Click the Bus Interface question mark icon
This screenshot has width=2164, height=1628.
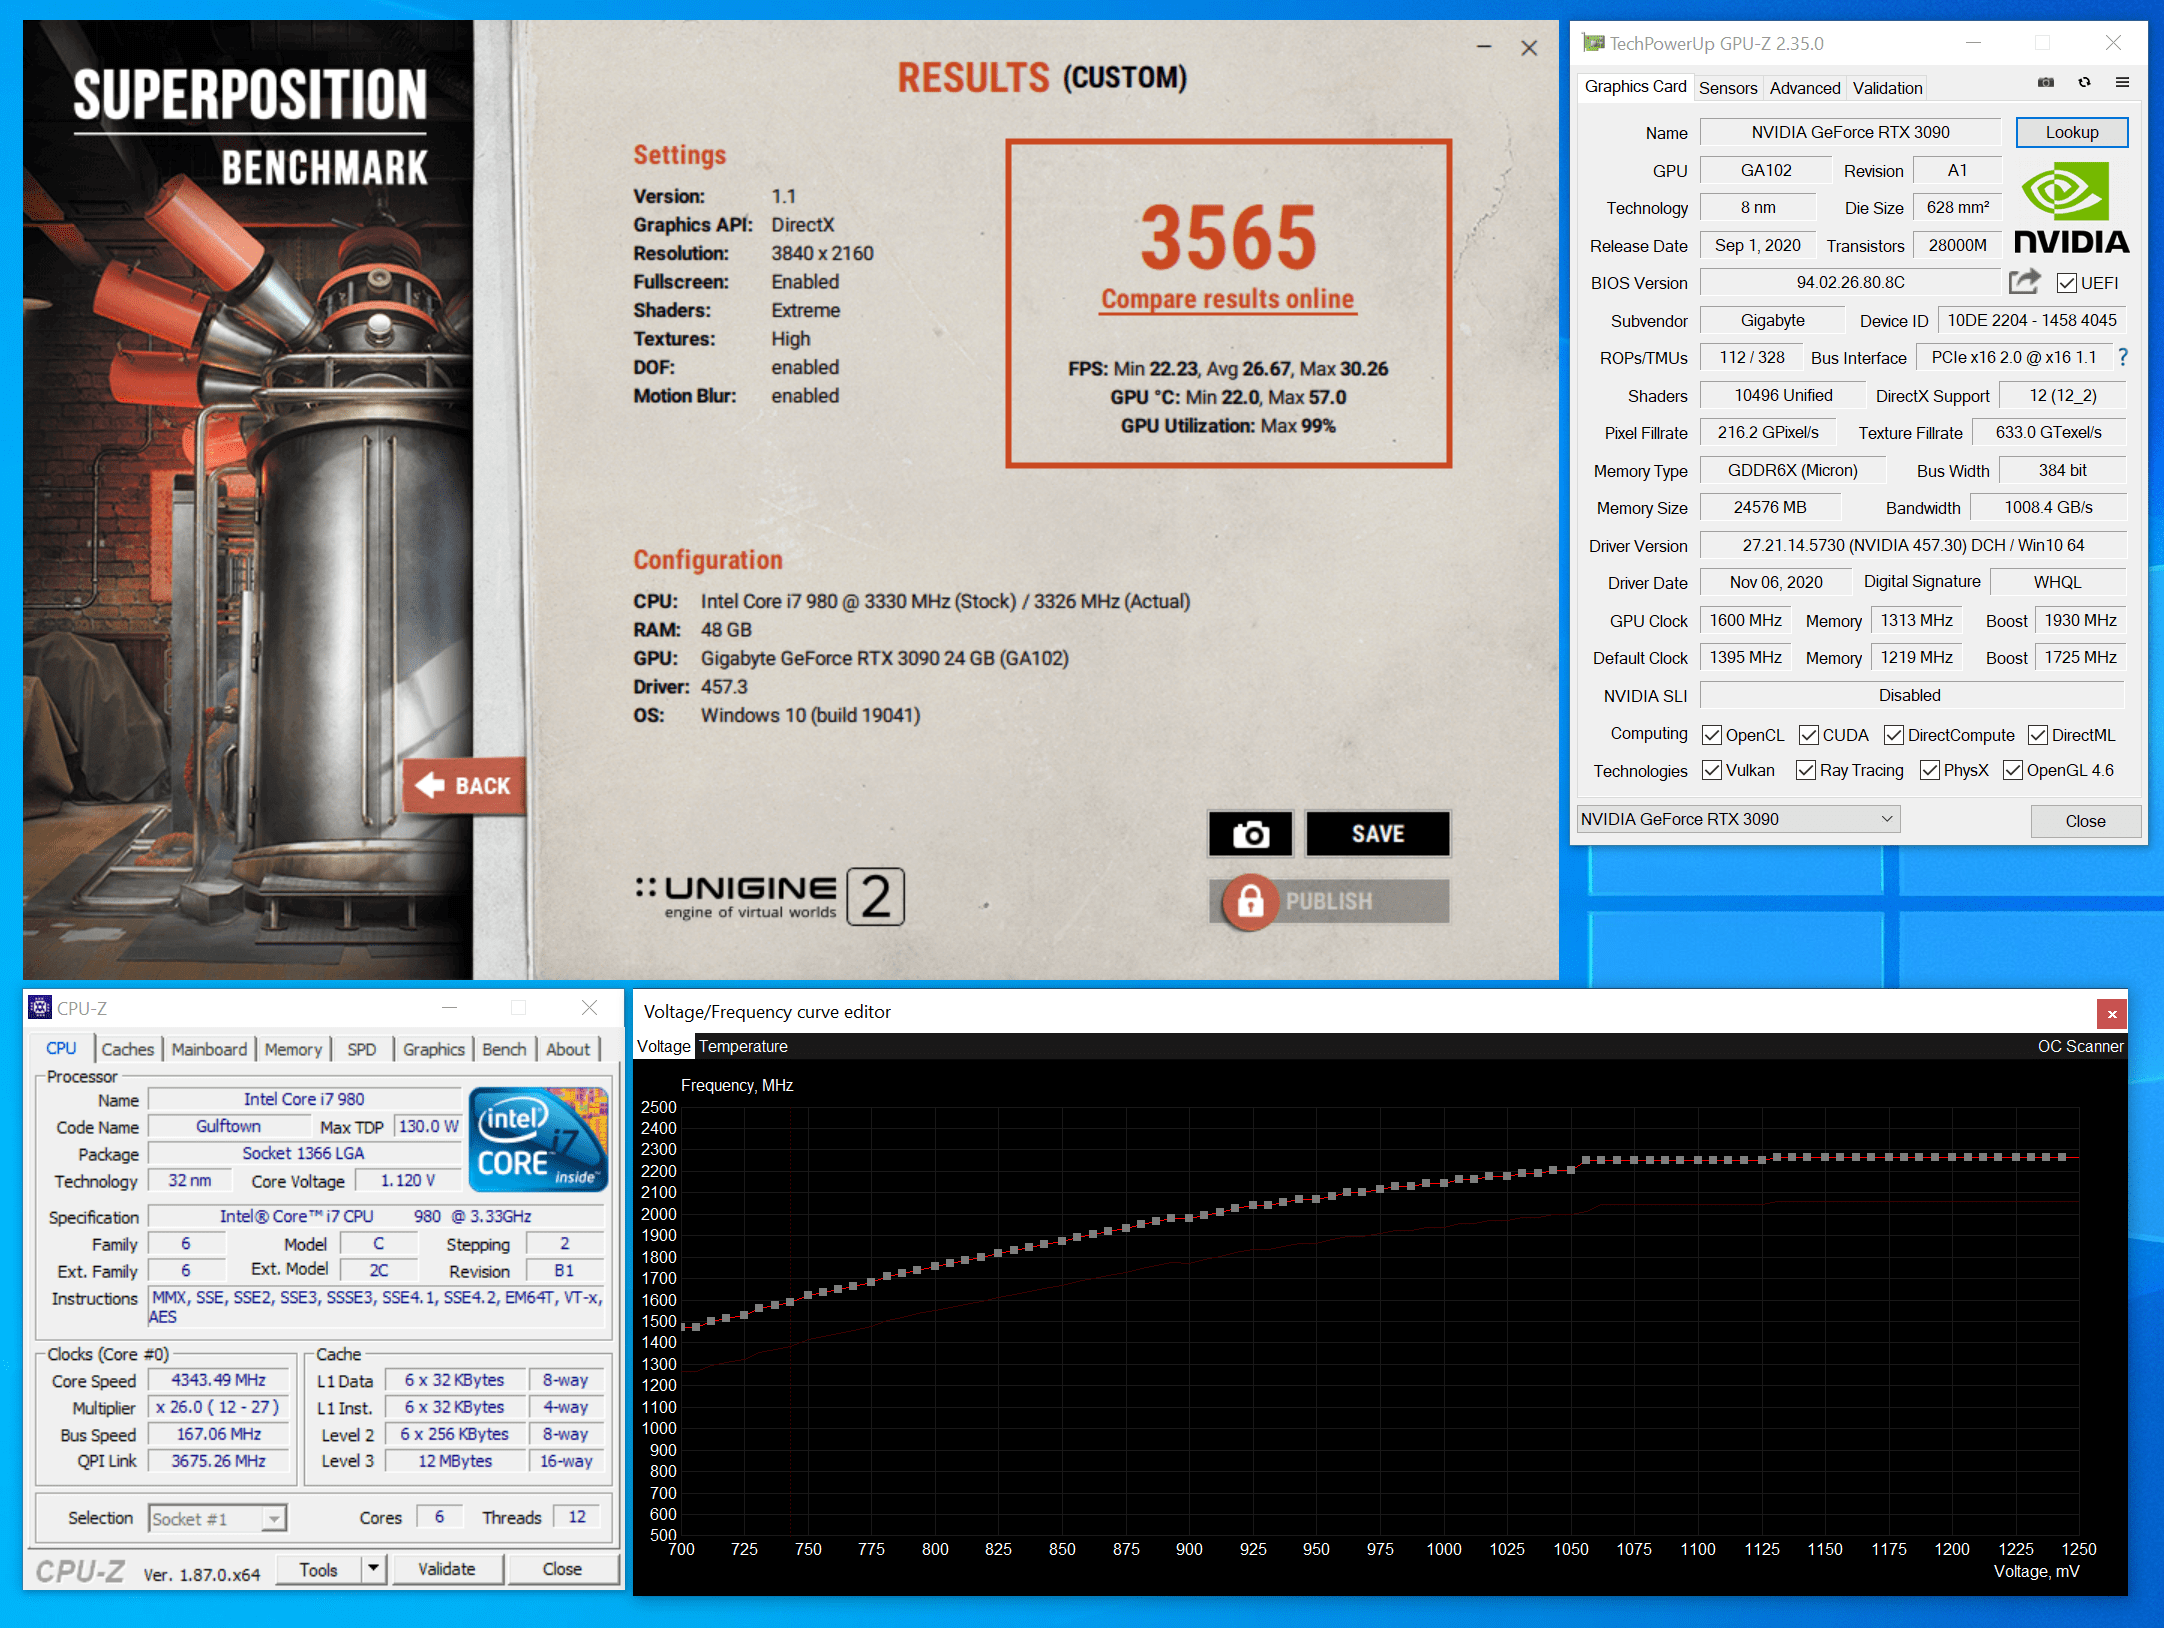tap(2123, 357)
